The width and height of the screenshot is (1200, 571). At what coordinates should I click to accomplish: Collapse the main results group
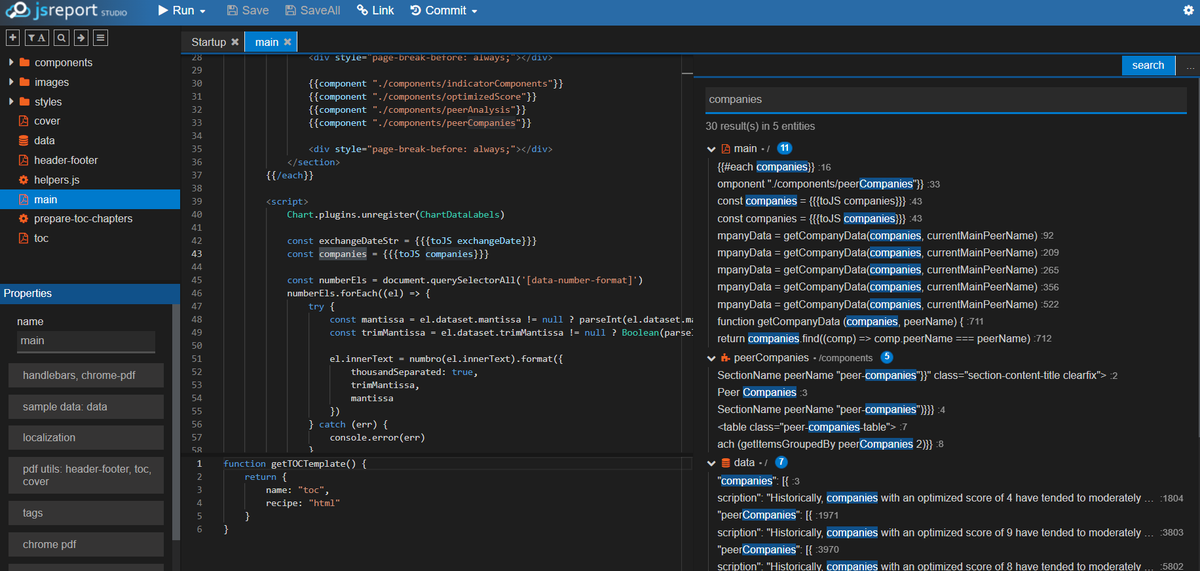tap(711, 149)
